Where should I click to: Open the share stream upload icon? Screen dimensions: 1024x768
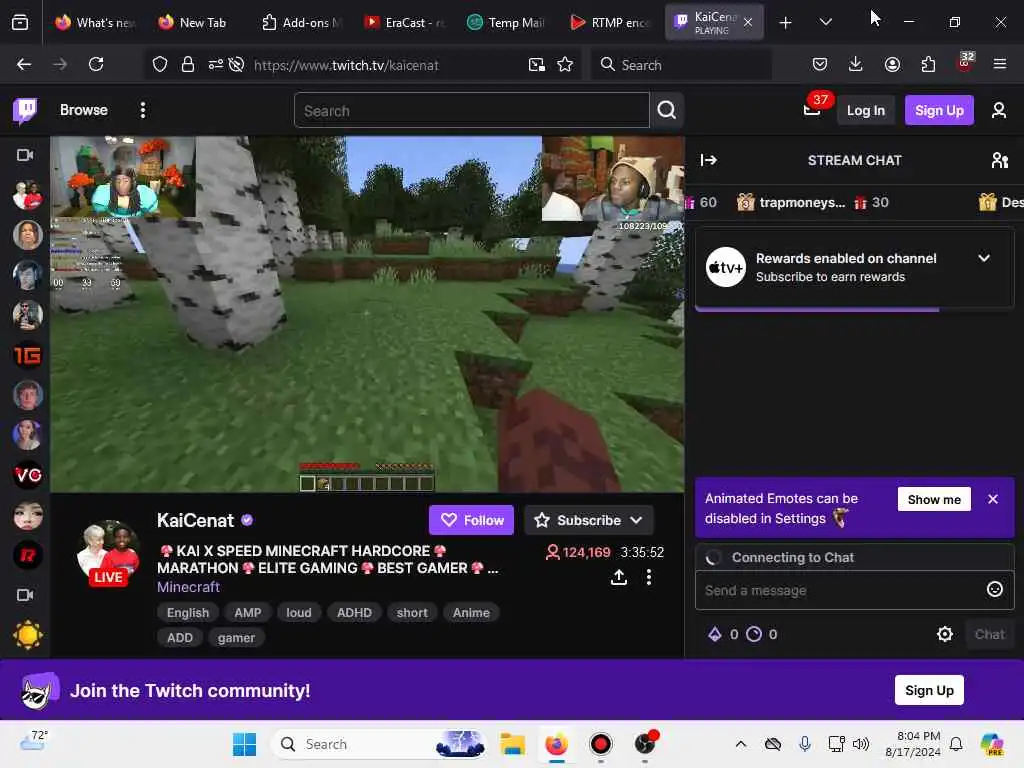tap(619, 577)
